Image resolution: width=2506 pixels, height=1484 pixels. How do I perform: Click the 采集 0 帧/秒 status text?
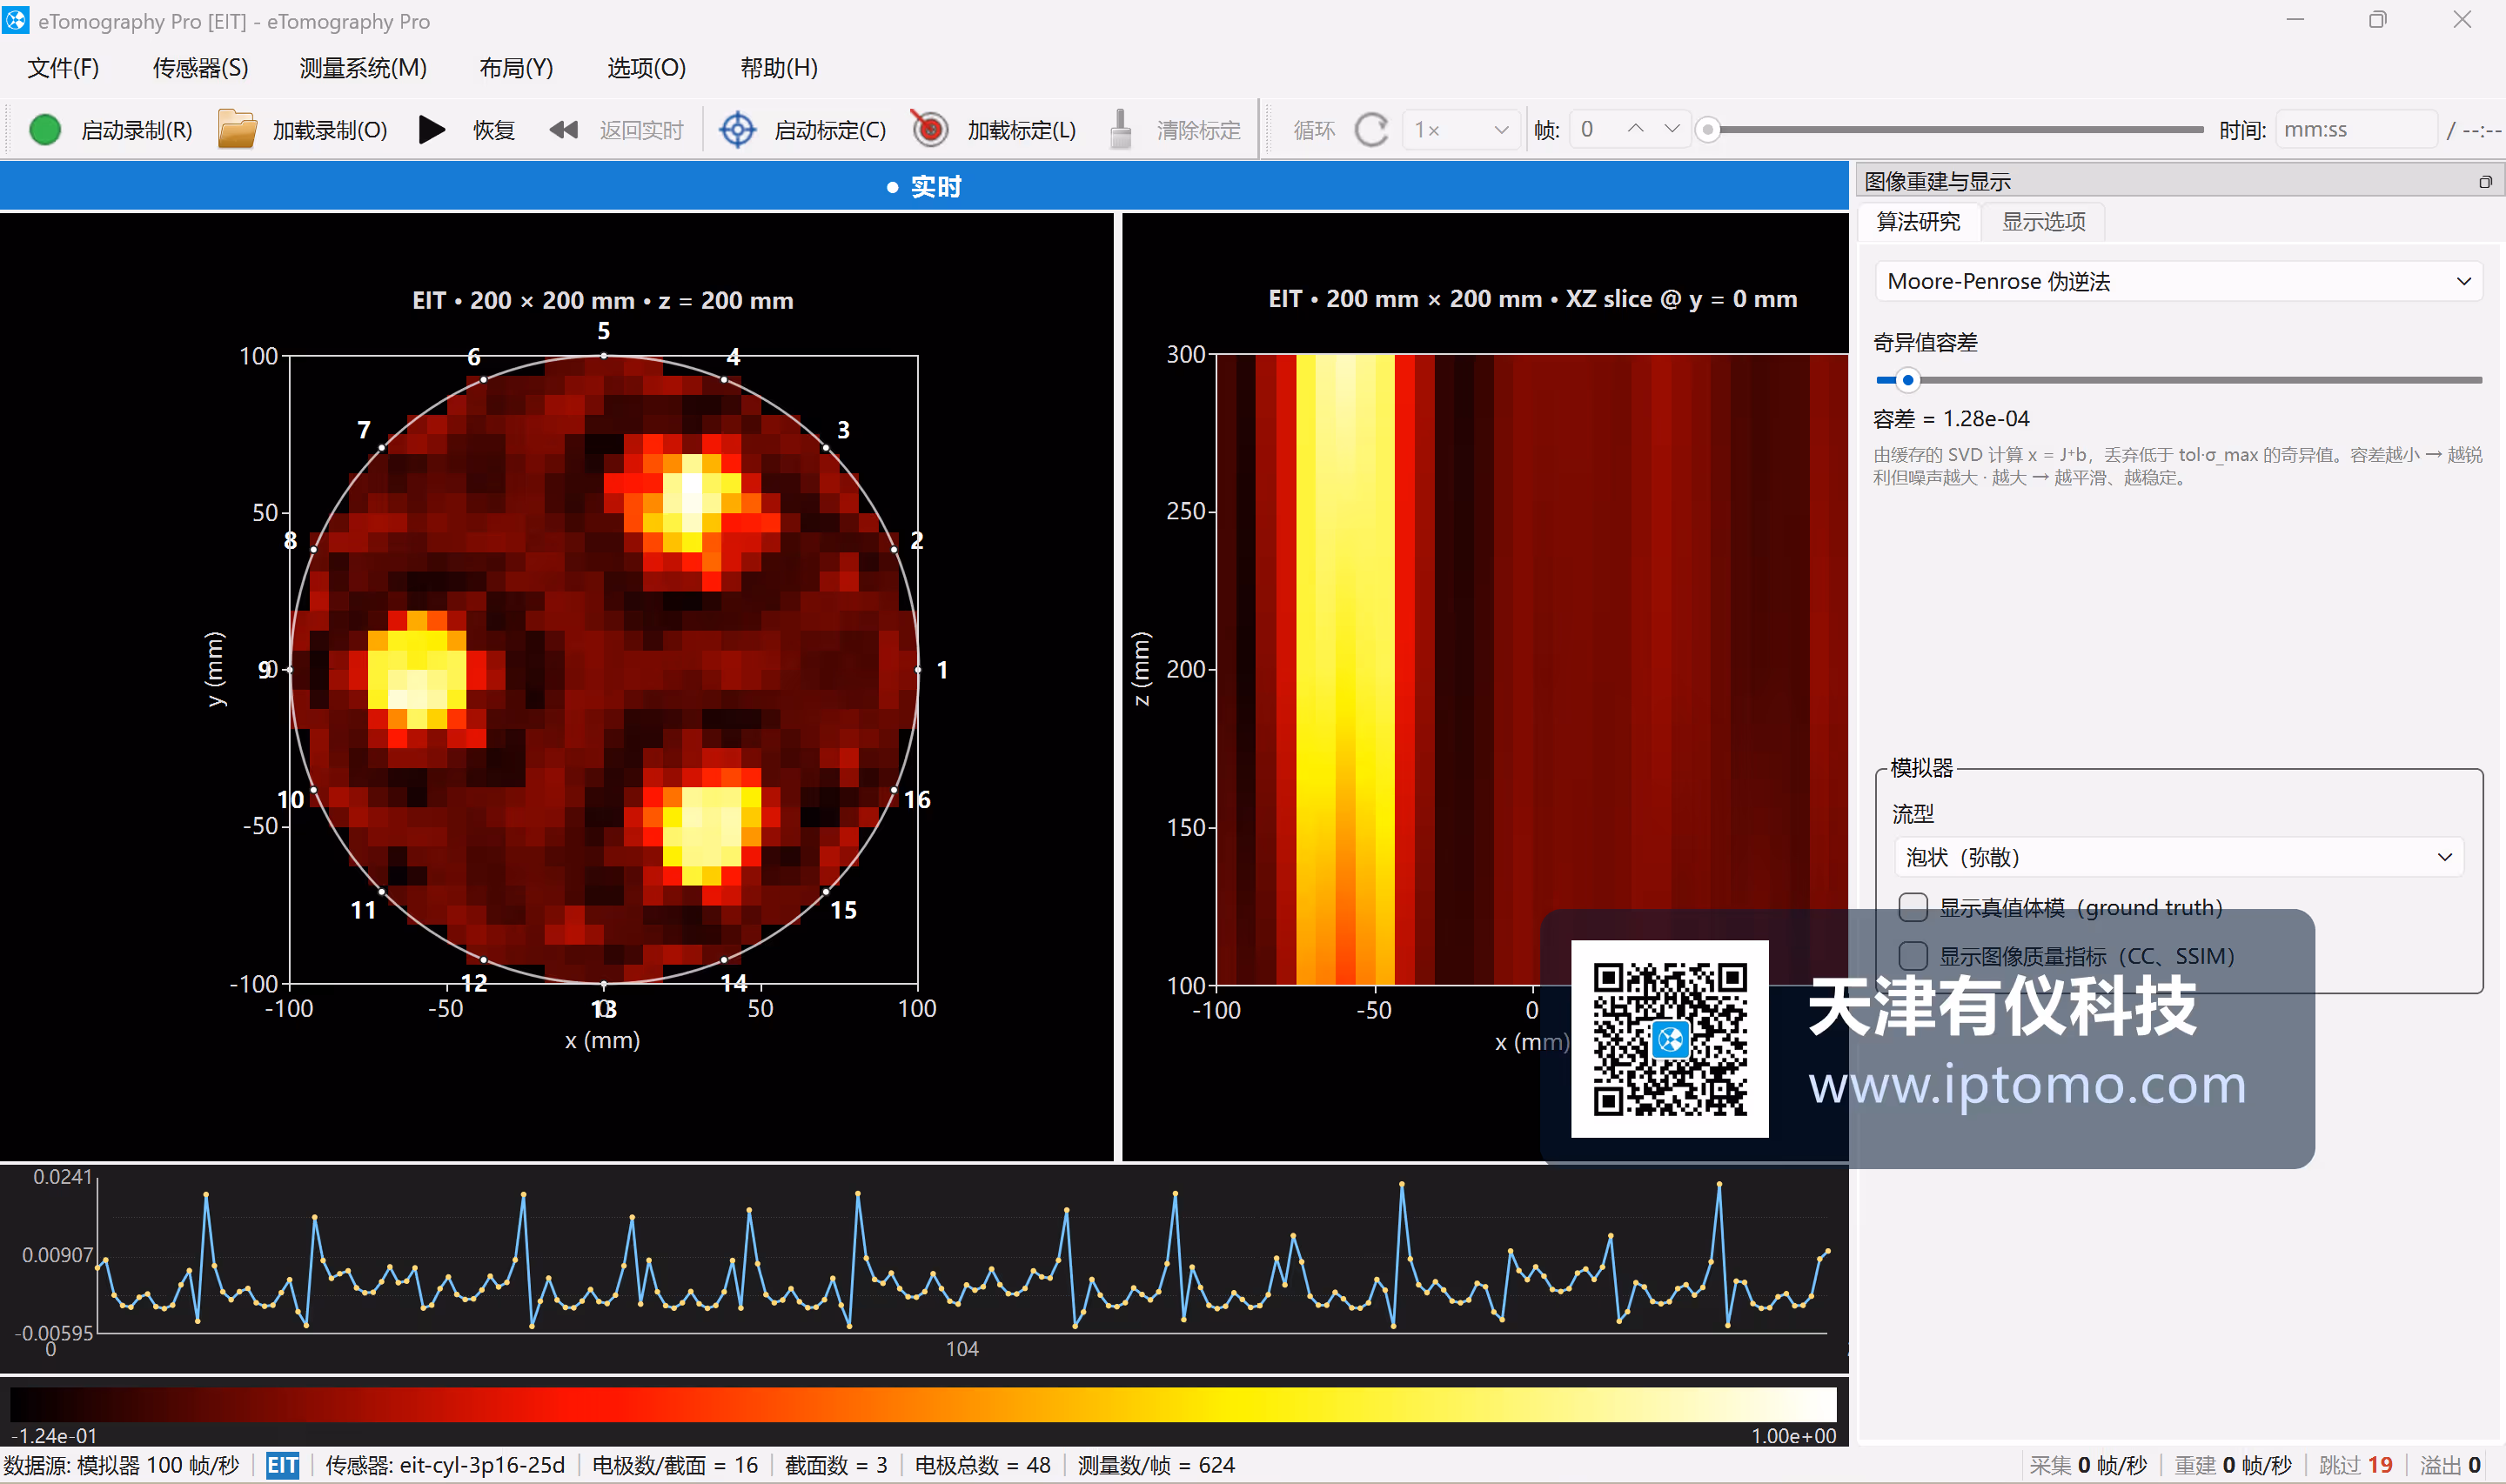point(2088,1466)
